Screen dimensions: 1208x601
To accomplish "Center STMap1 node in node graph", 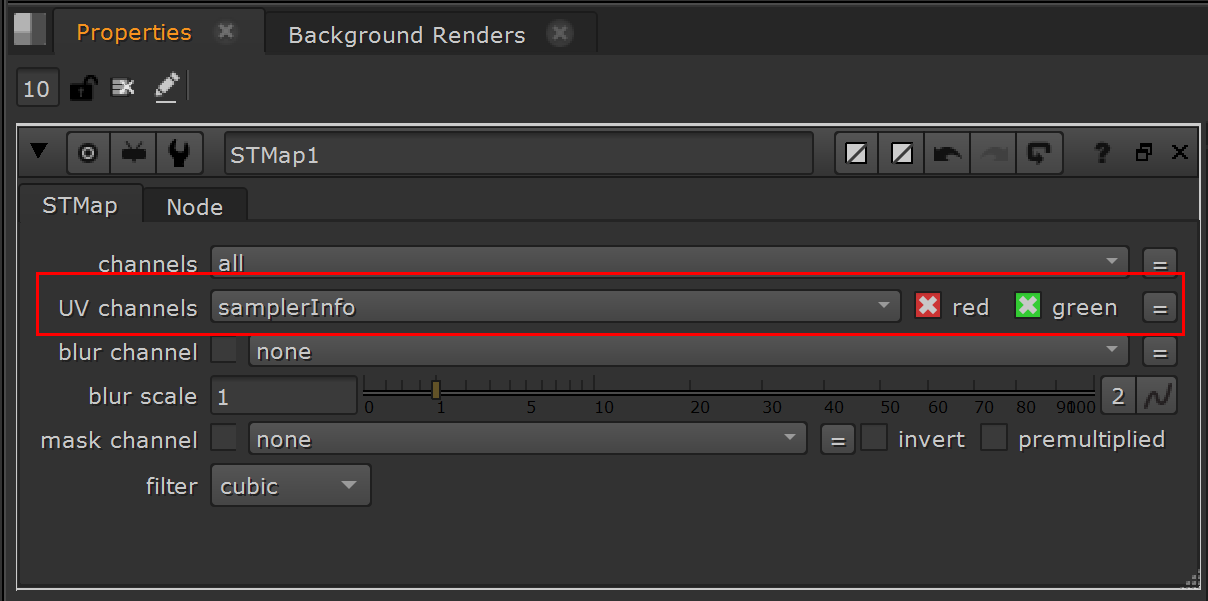I will coord(88,153).
